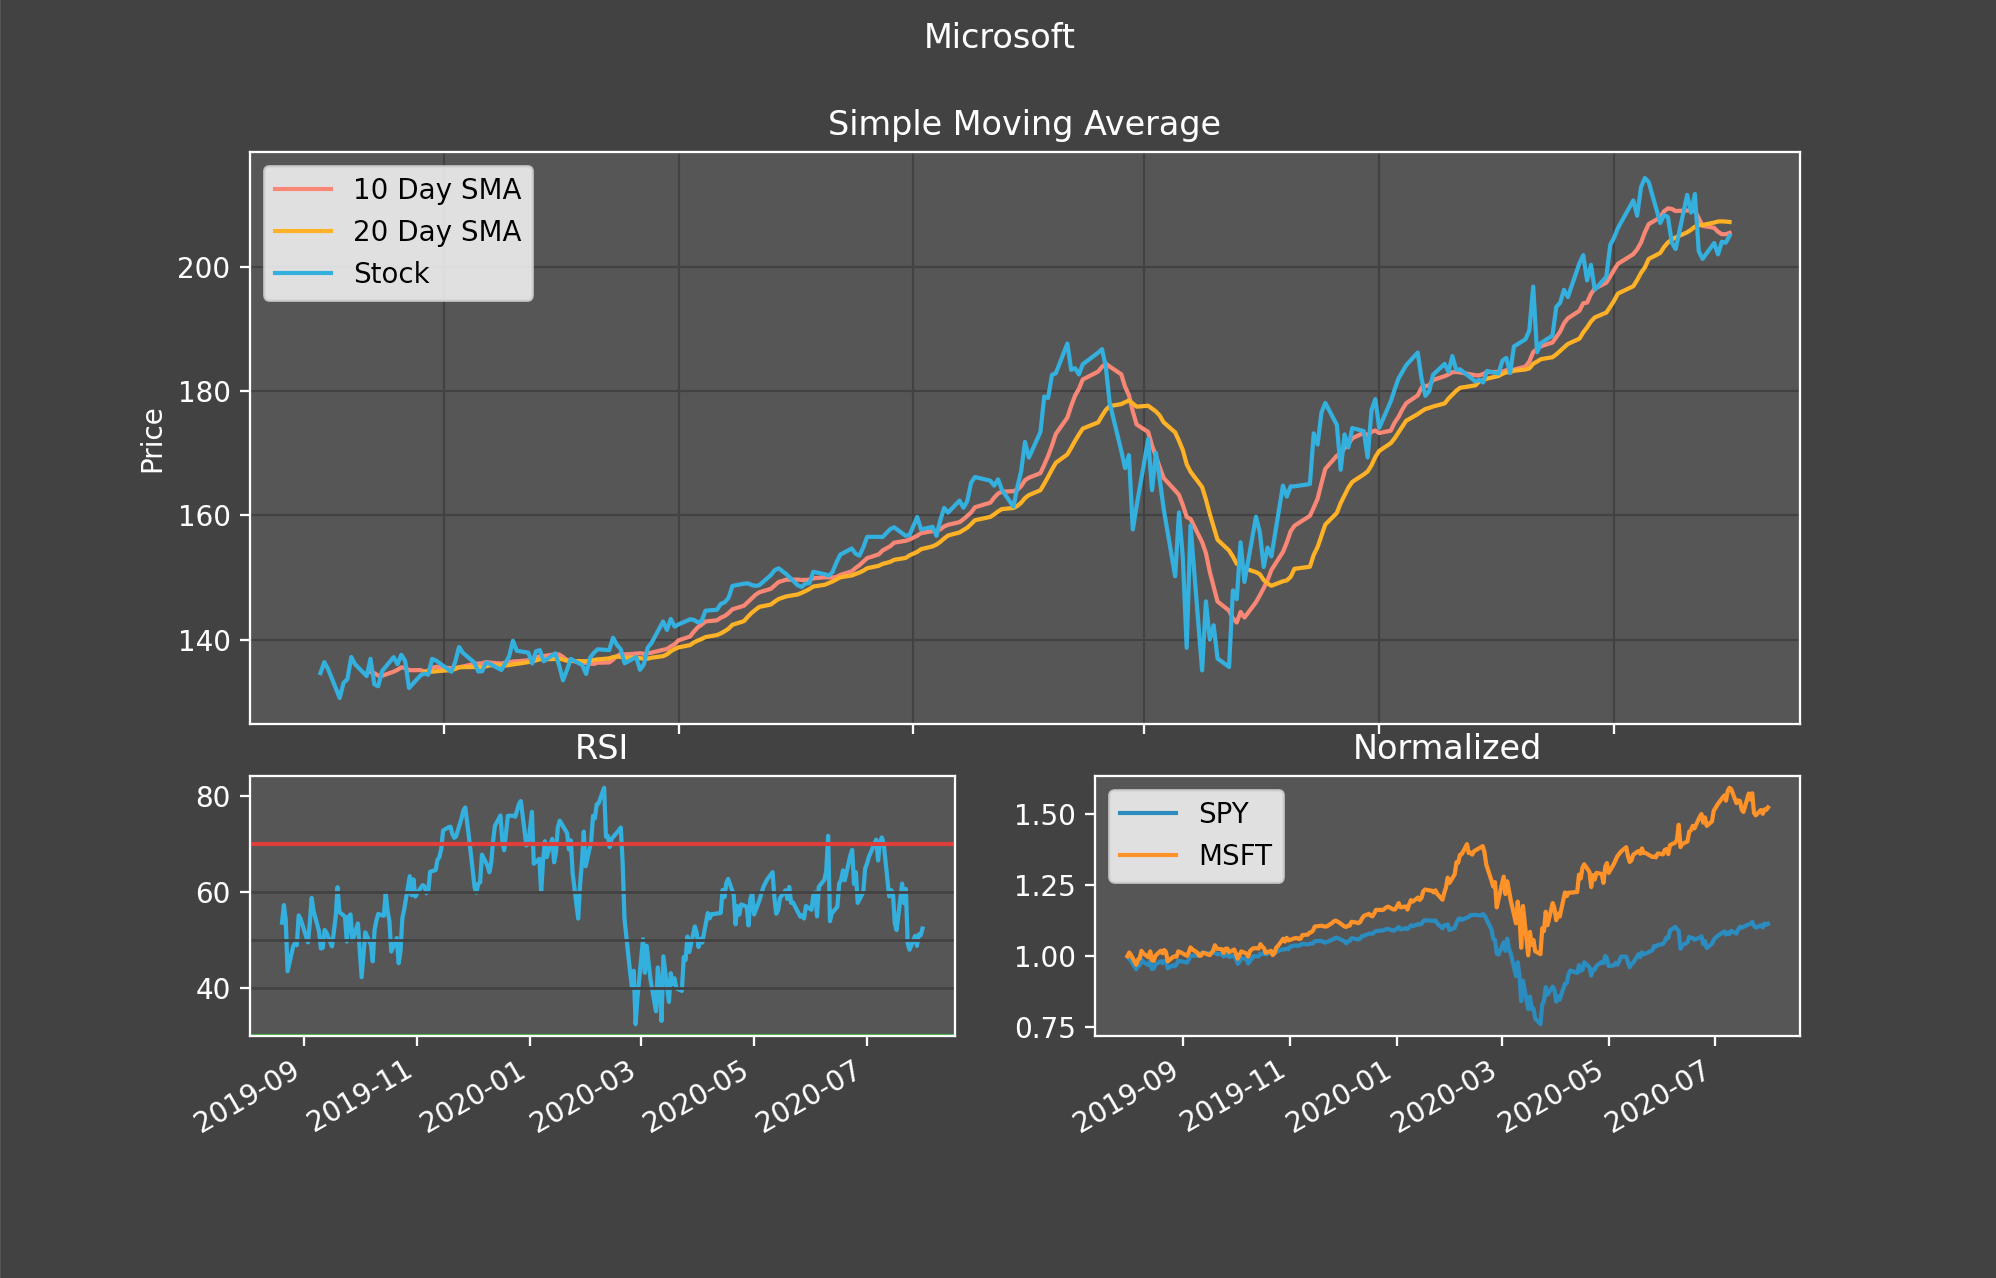This screenshot has height=1278, width=1996.
Task: Click the 10 Day SMA legend line swatch
Action: coord(303,189)
